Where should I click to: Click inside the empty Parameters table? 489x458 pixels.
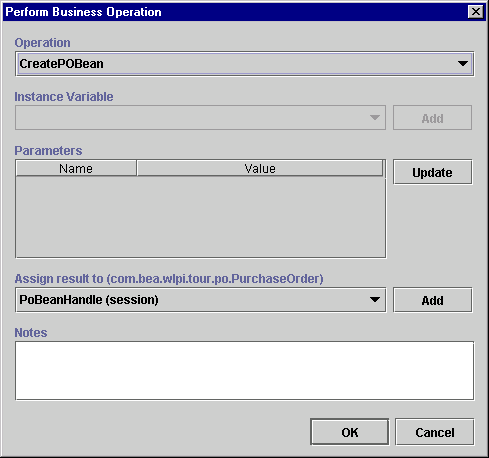tap(201, 217)
